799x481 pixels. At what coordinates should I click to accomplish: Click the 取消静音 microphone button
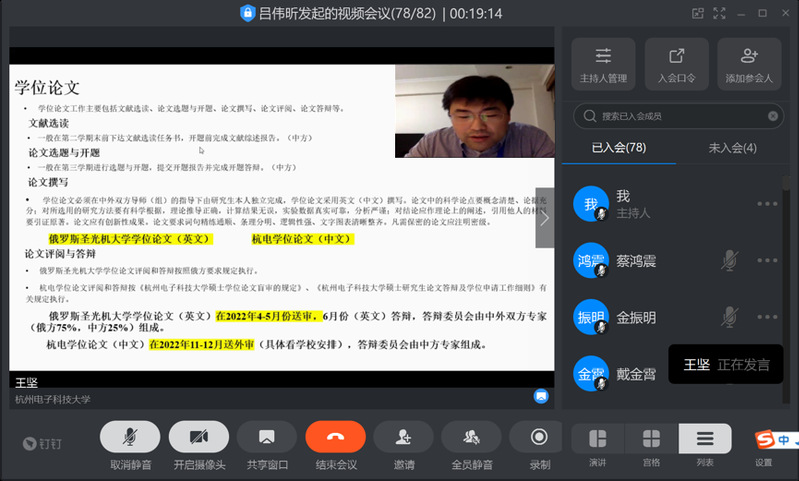pyautogui.click(x=130, y=437)
